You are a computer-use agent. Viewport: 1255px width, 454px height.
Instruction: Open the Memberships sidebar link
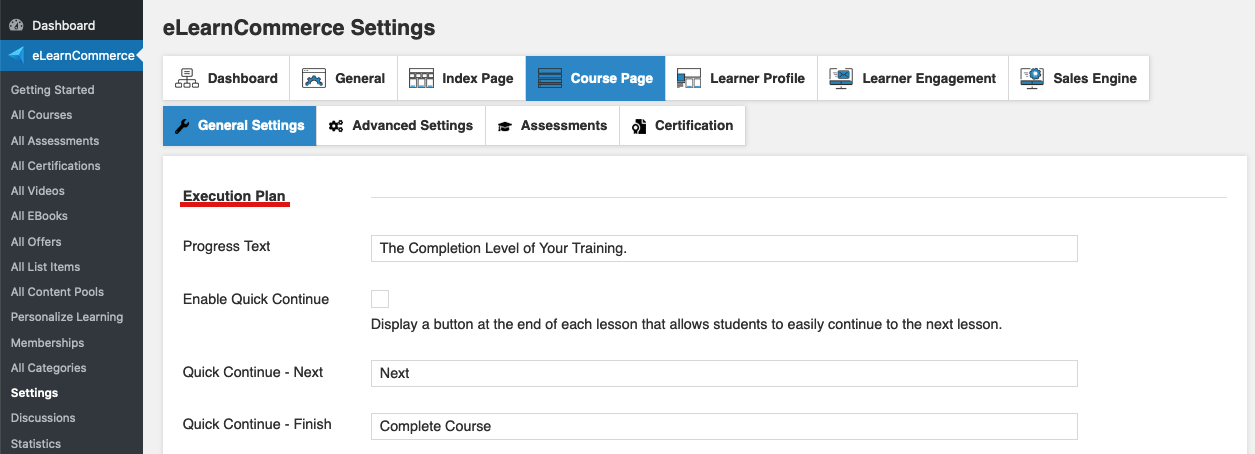pos(47,343)
